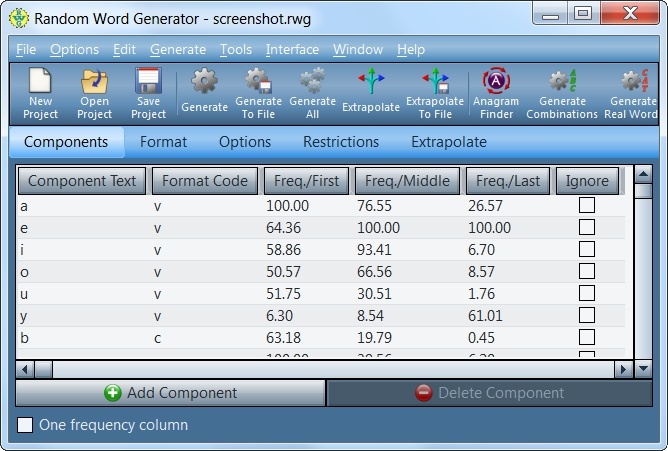Click Freq./Last value 26.57

(485, 206)
